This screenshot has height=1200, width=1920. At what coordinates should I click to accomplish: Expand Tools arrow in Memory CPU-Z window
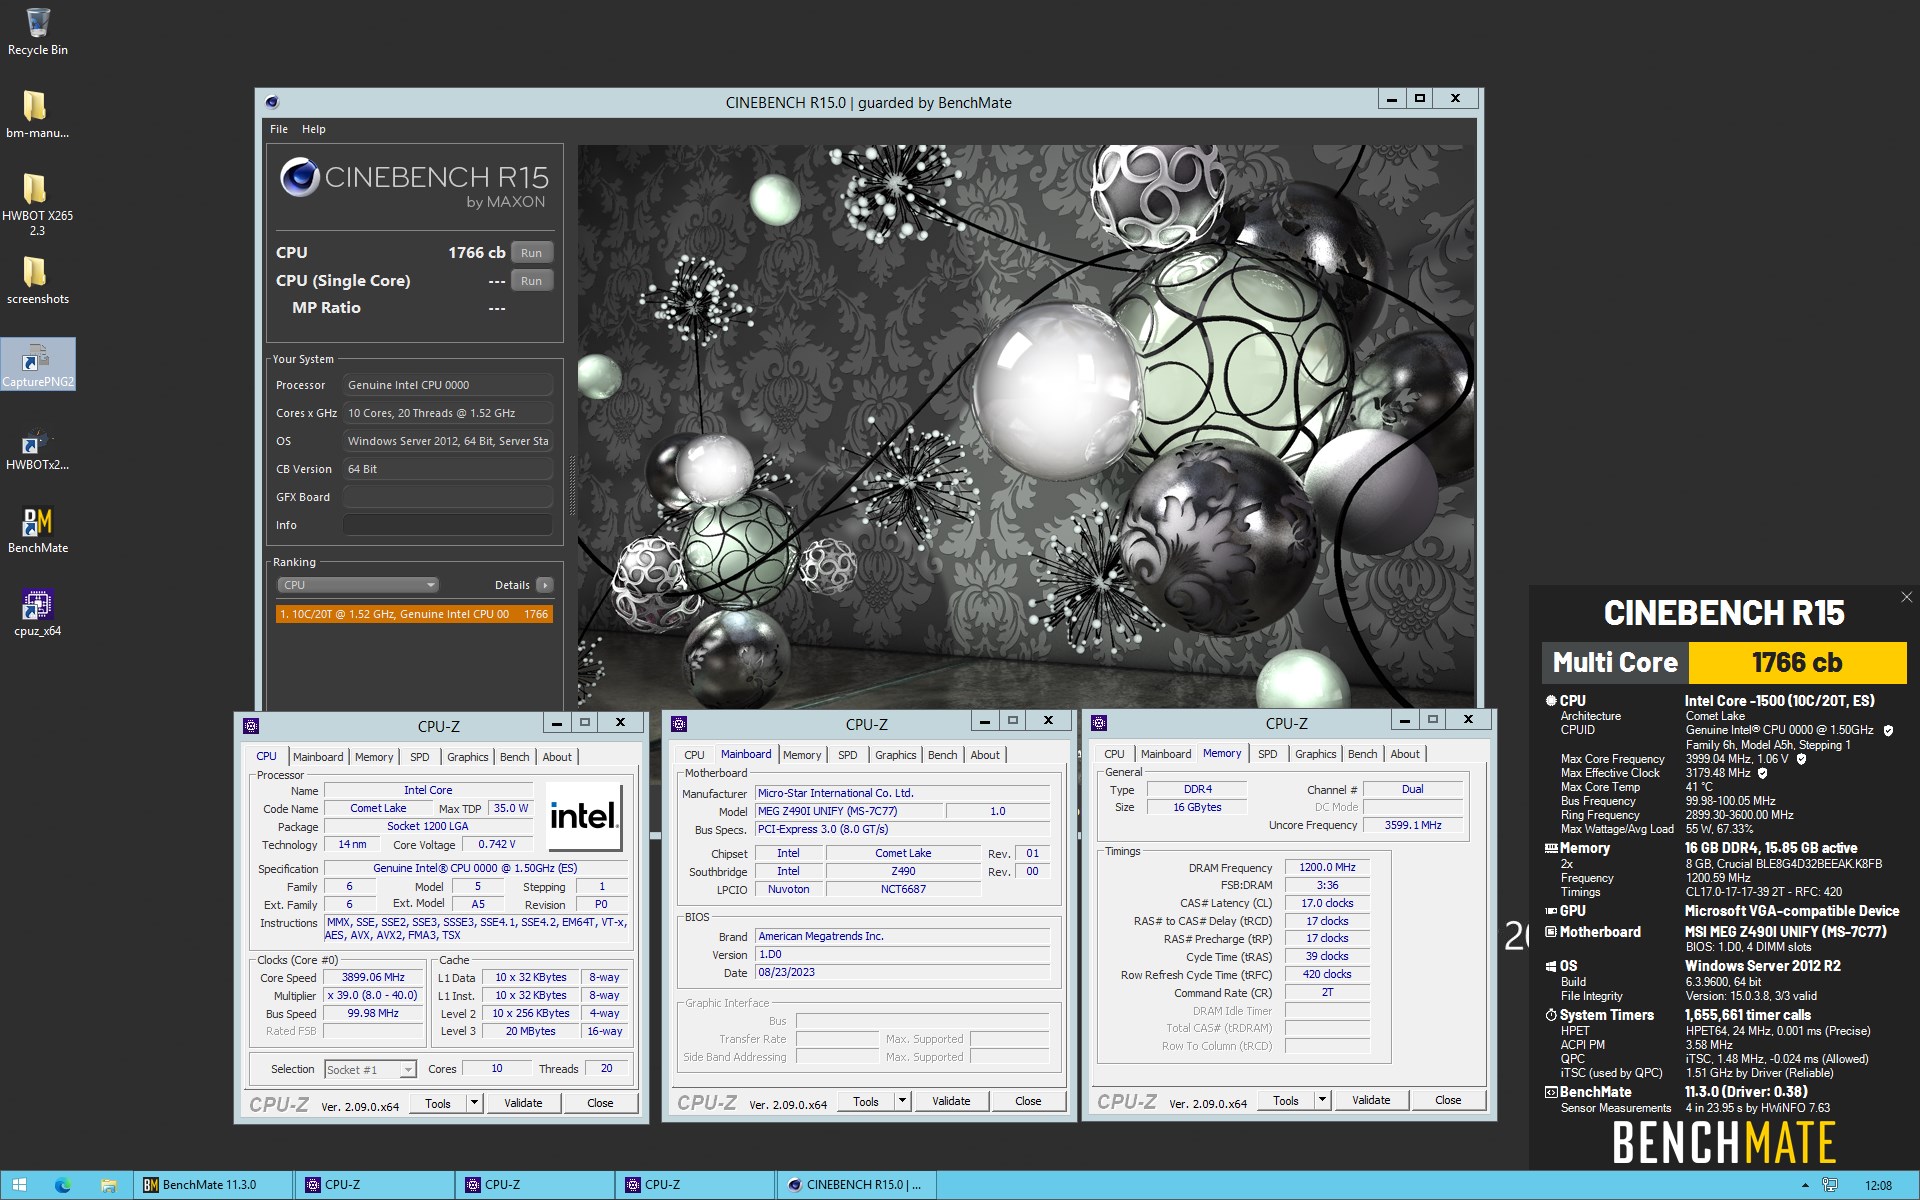(1323, 1100)
